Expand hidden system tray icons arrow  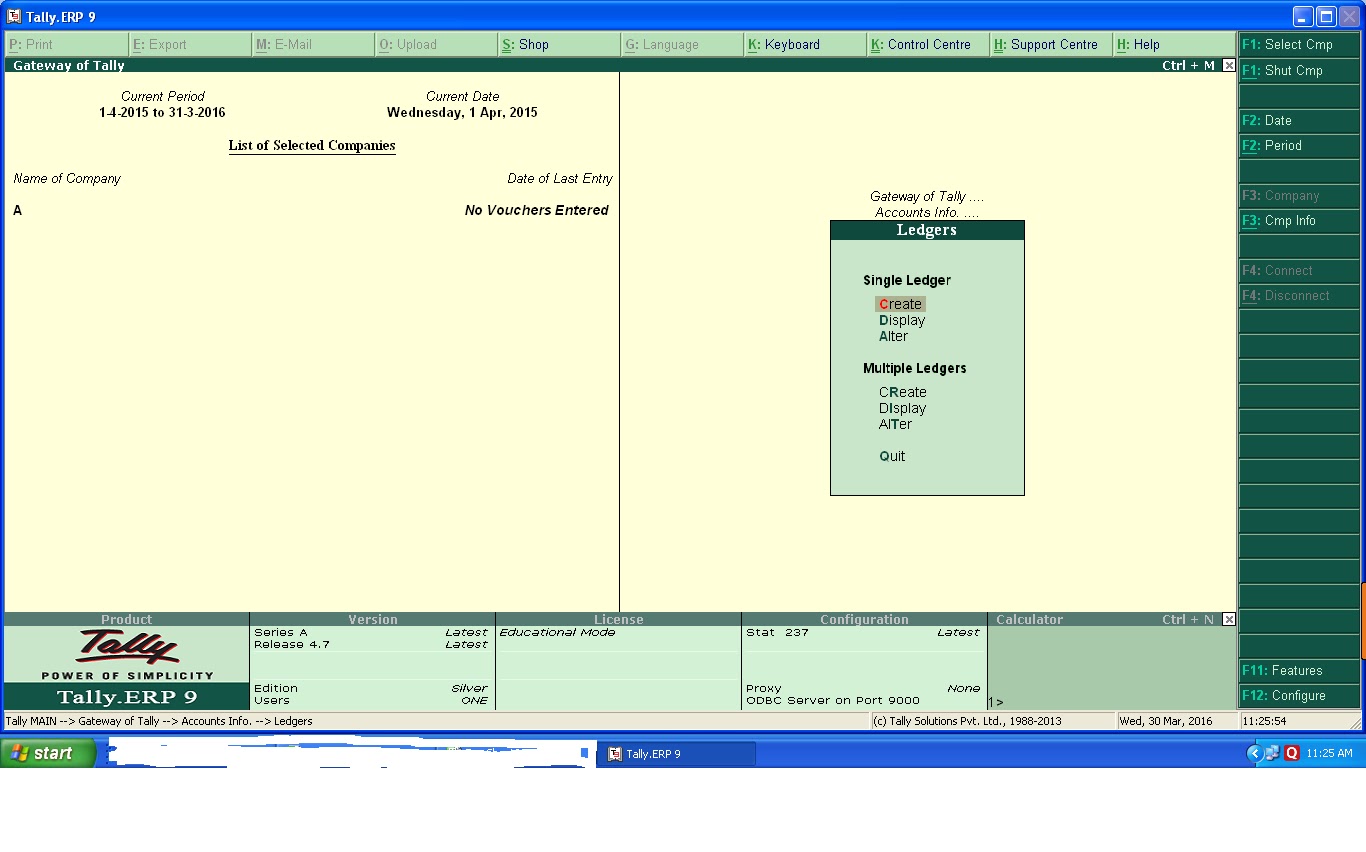point(1254,753)
